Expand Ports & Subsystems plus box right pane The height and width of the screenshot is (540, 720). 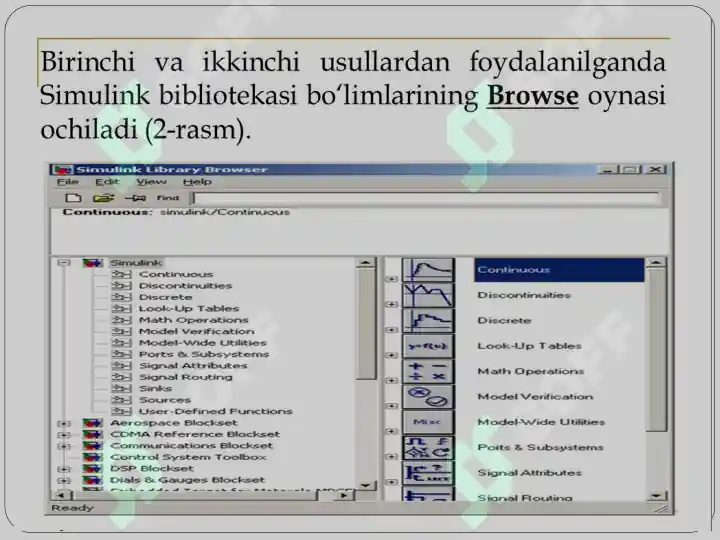(x=391, y=456)
